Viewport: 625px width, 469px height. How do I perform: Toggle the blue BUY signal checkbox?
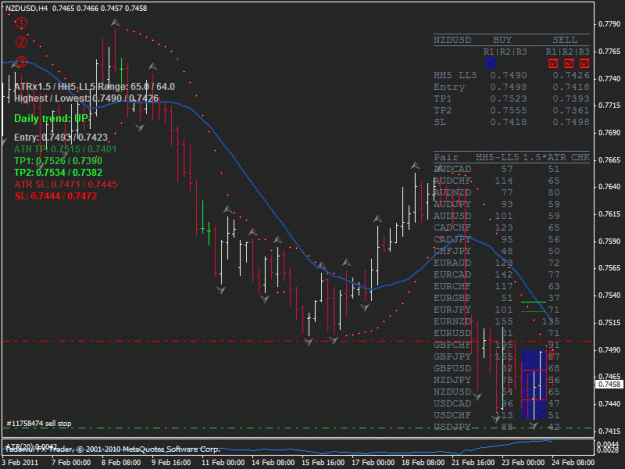pyautogui.click(x=490, y=63)
